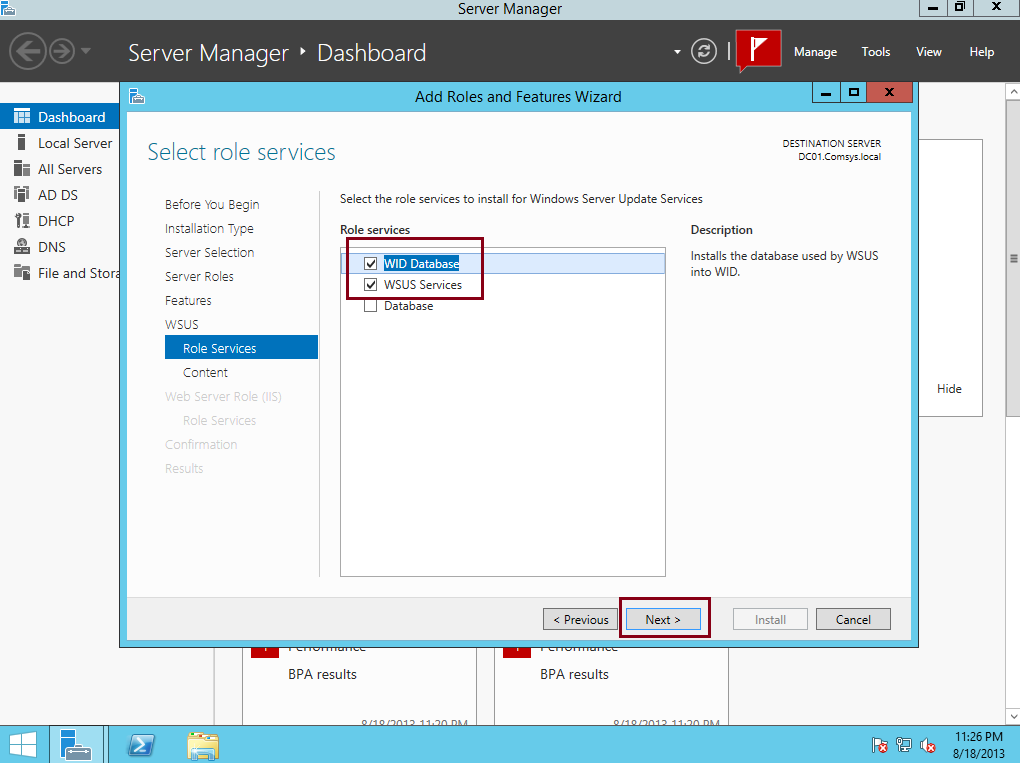Image resolution: width=1020 pixels, height=763 pixels.
Task: Click the right BPA results text
Action: point(574,675)
